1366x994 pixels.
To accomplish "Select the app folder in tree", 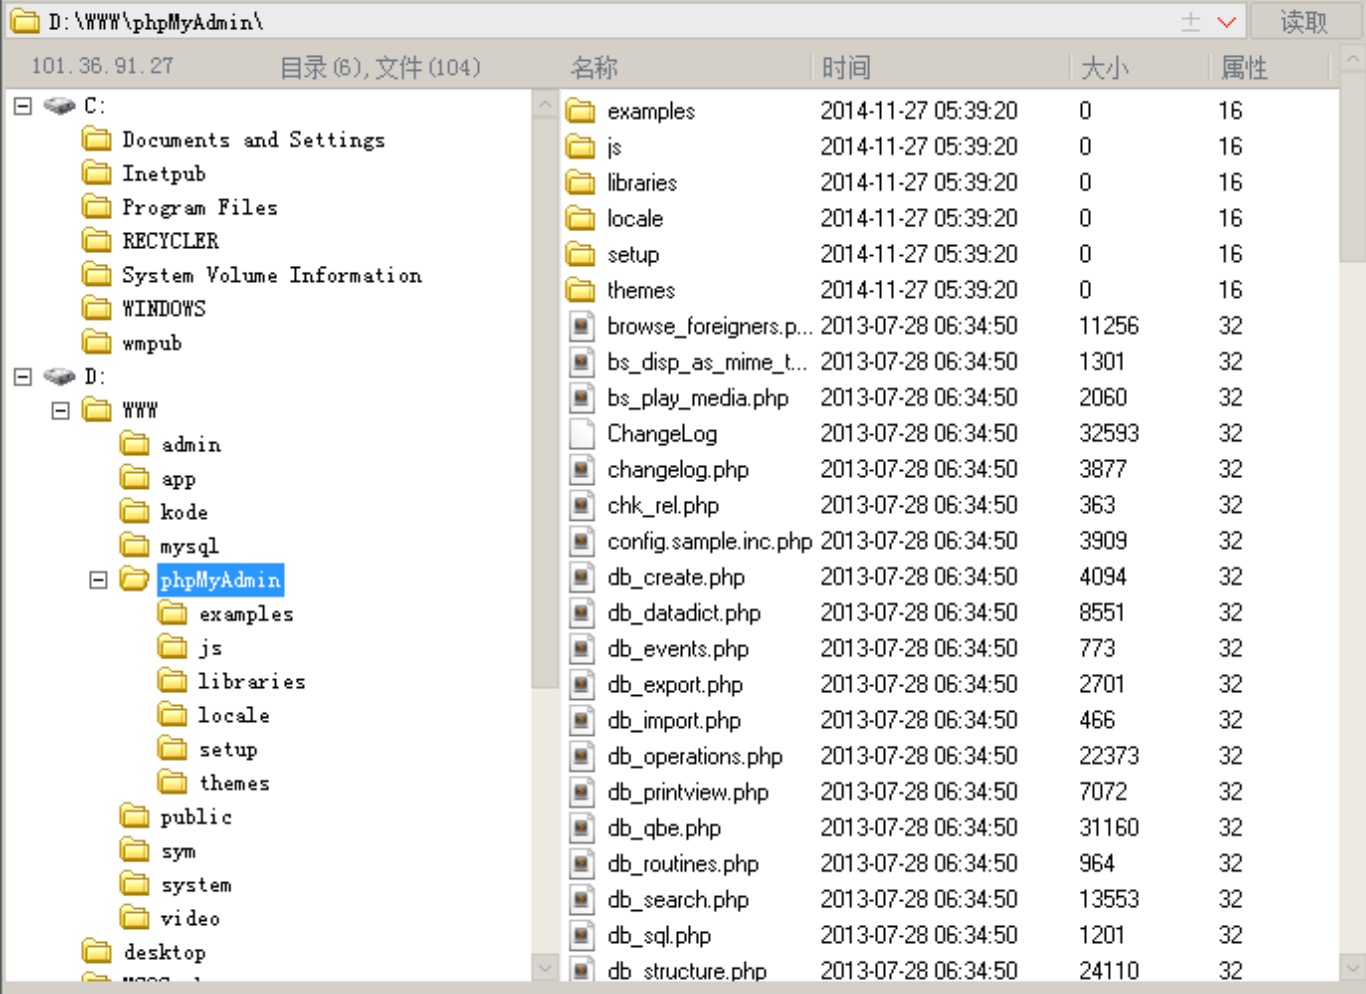I will 178,479.
